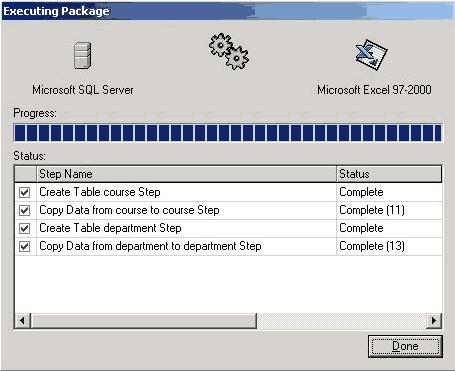
Task: Click the gears processing icon
Action: [x=229, y=51]
